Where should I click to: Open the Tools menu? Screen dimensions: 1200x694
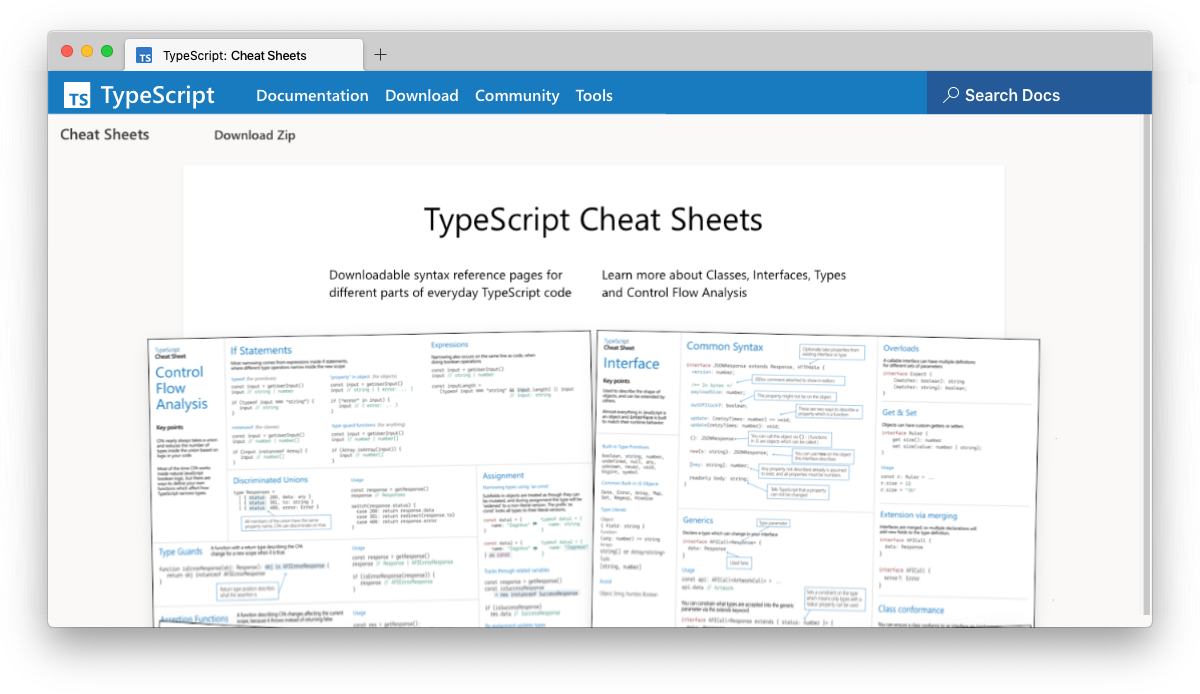point(594,95)
